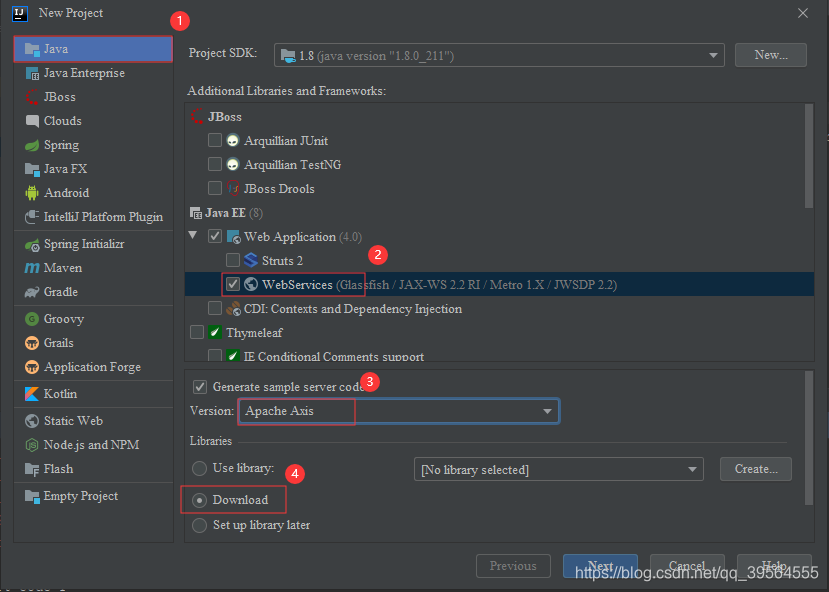Click the Grails icon
This screenshot has width=829, height=592.
click(32, 343)
